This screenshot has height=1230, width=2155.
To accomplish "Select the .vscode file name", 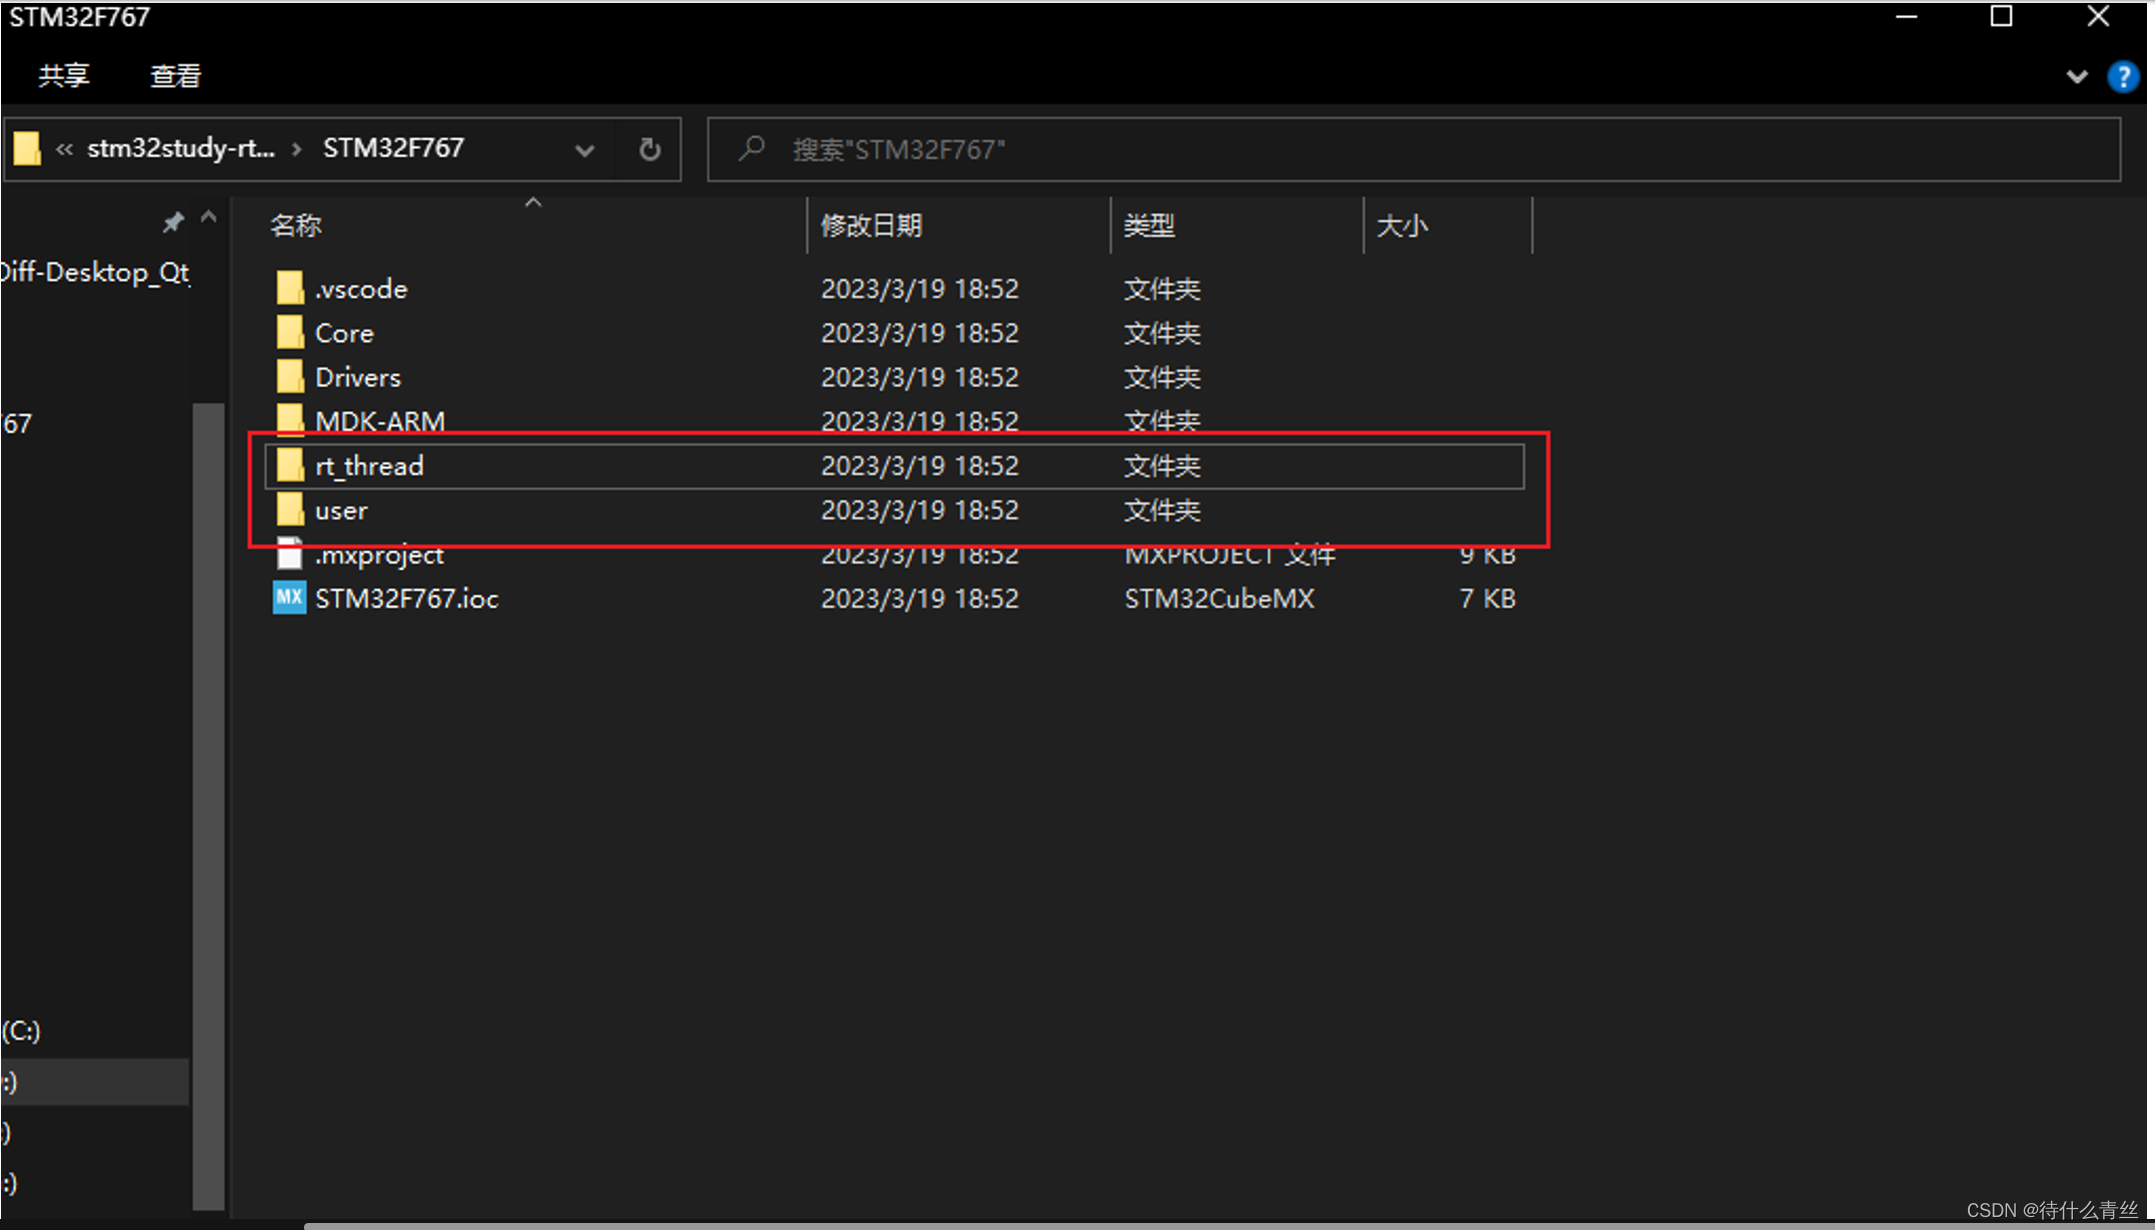I will tap(361, 289).
